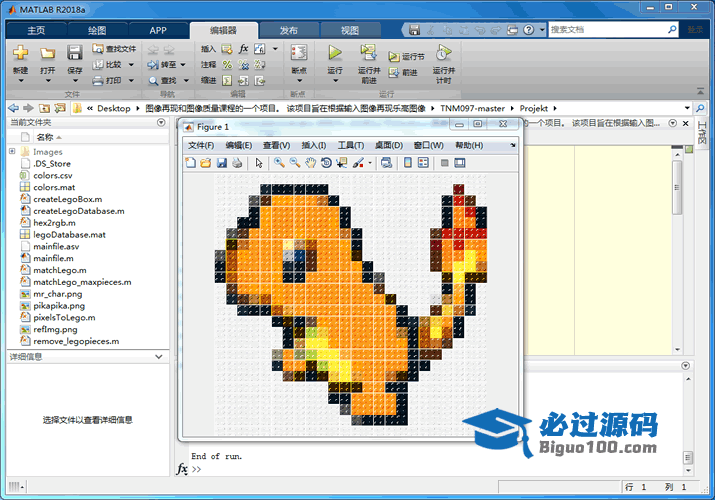The width and height of the screenshot is (715, 500).
Task: Click the Save Figure icon in Figure 1
Action: tap(222, 163)
